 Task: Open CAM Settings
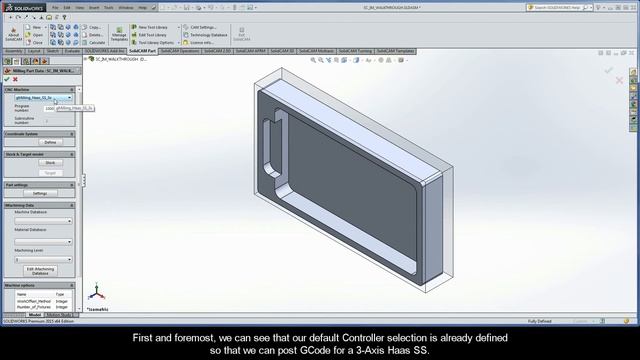point(200,27)
